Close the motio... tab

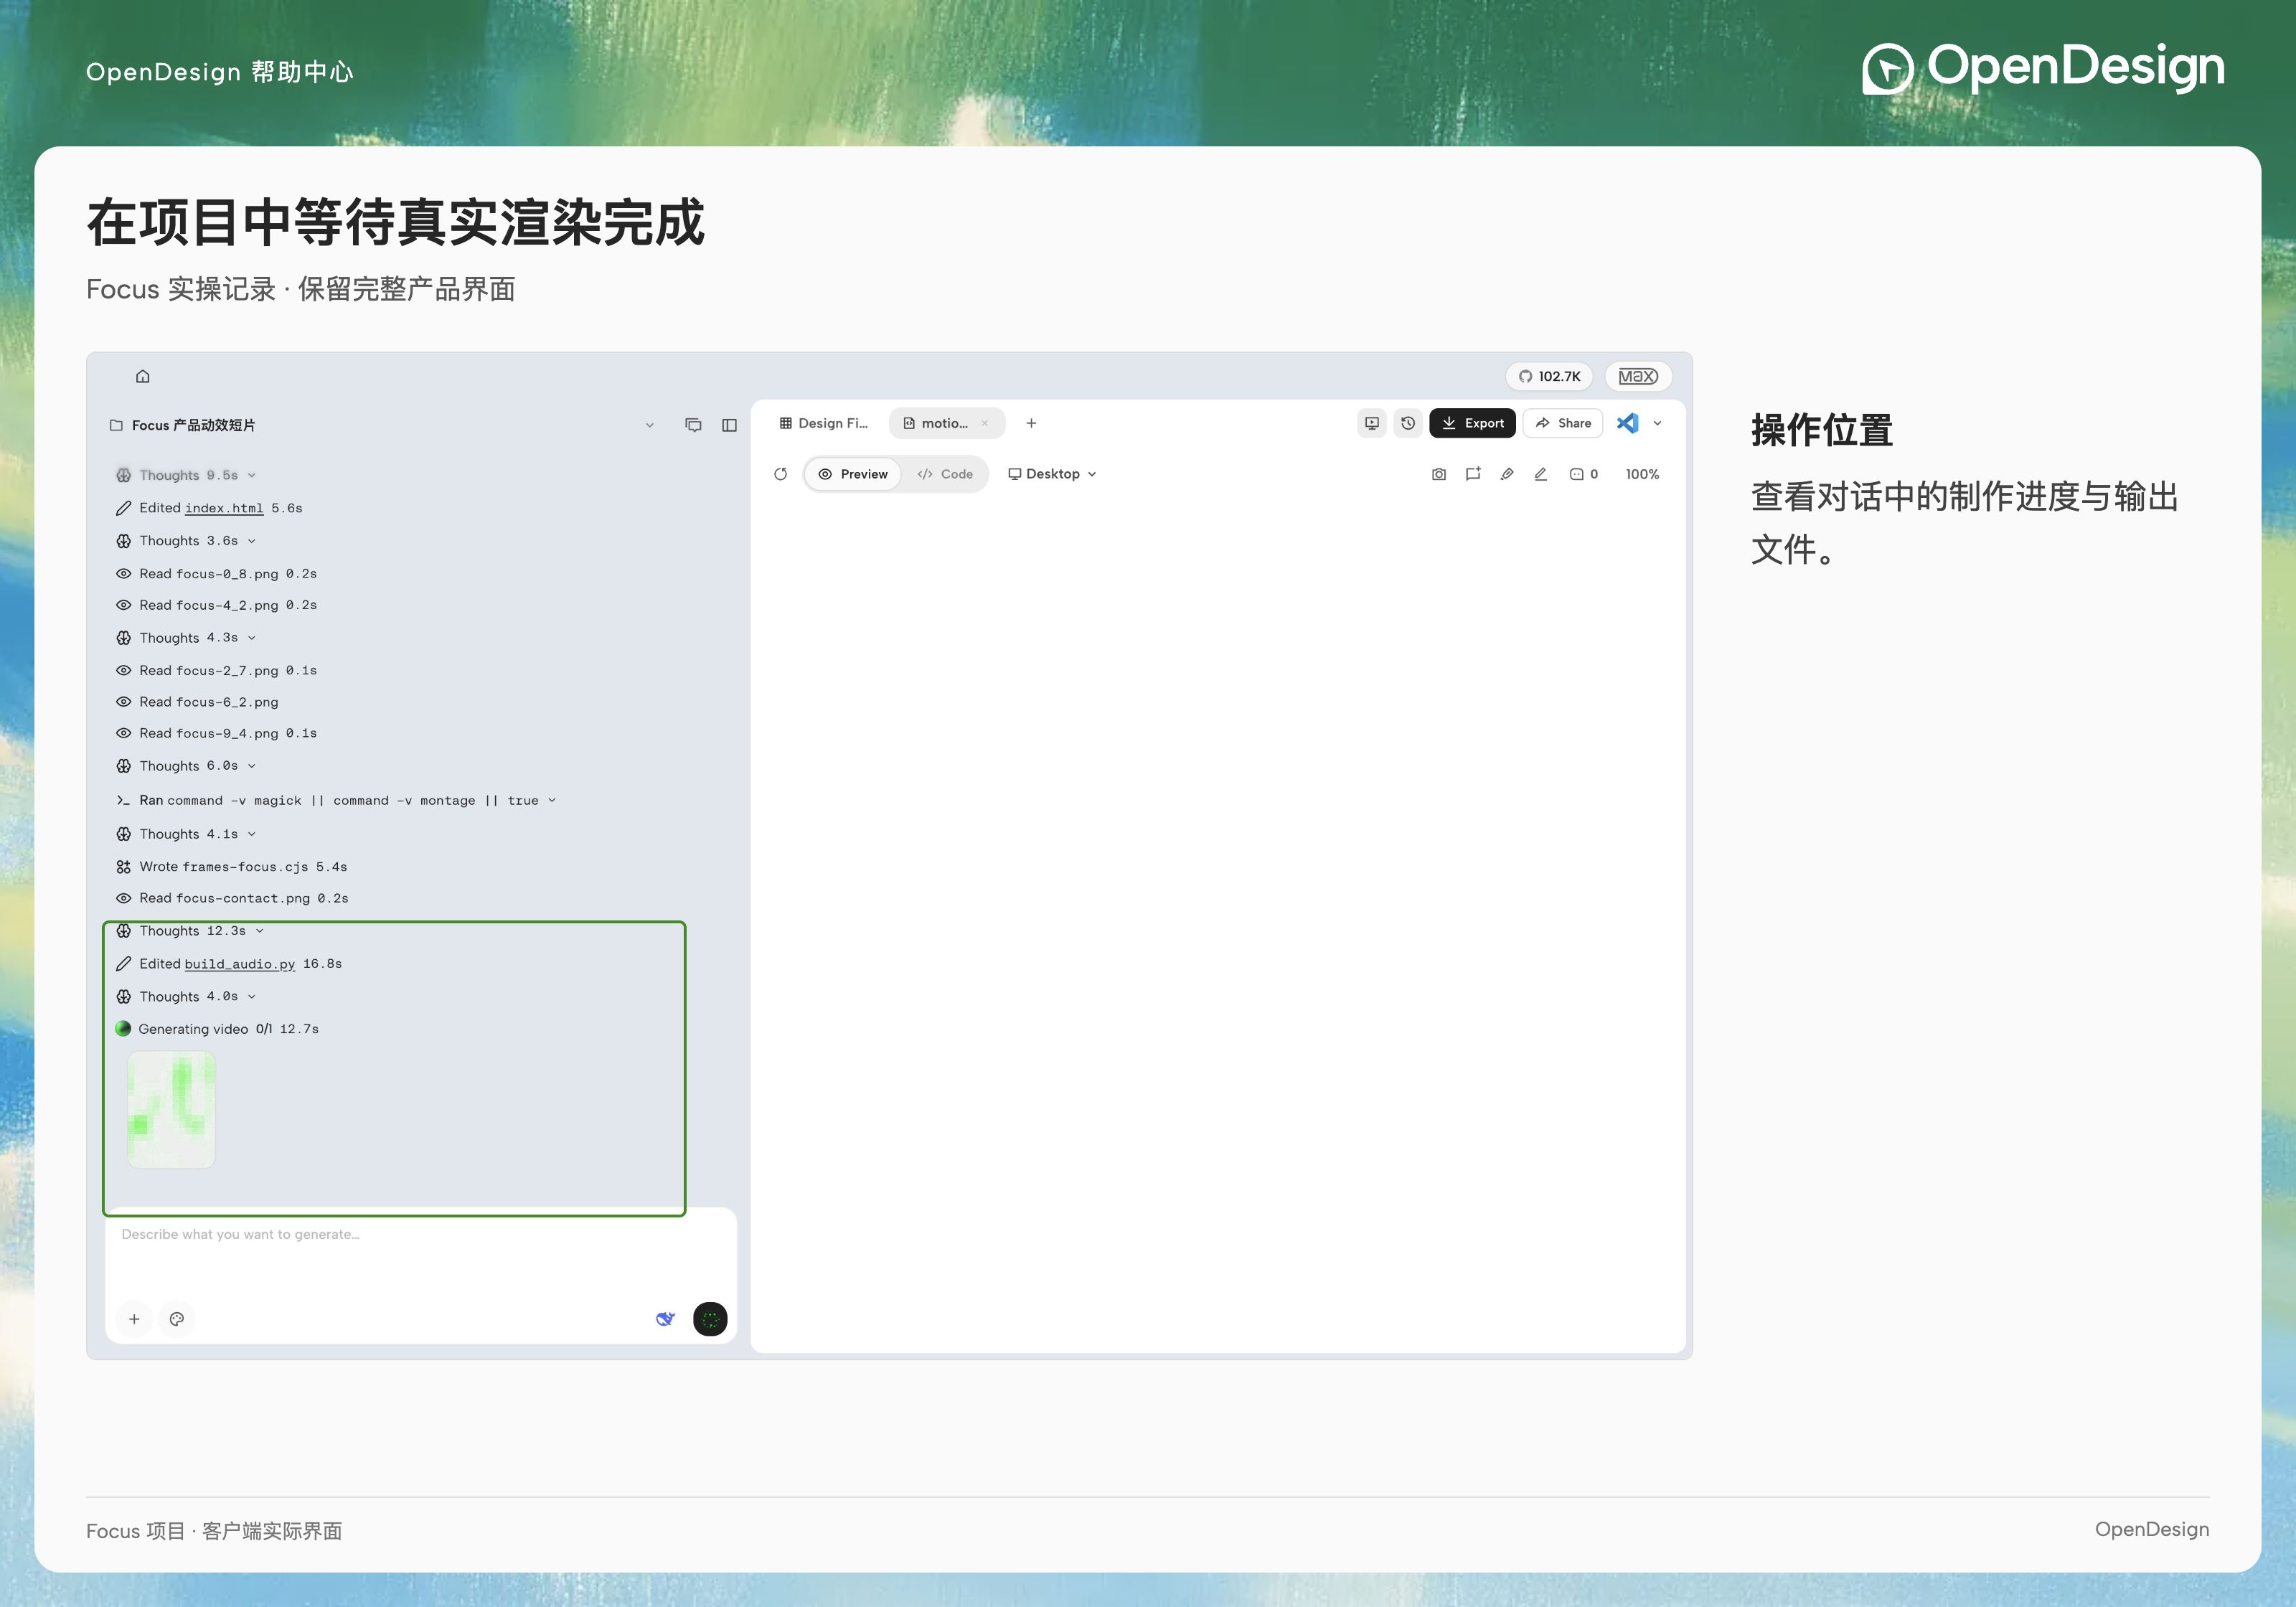coord(985,423)
